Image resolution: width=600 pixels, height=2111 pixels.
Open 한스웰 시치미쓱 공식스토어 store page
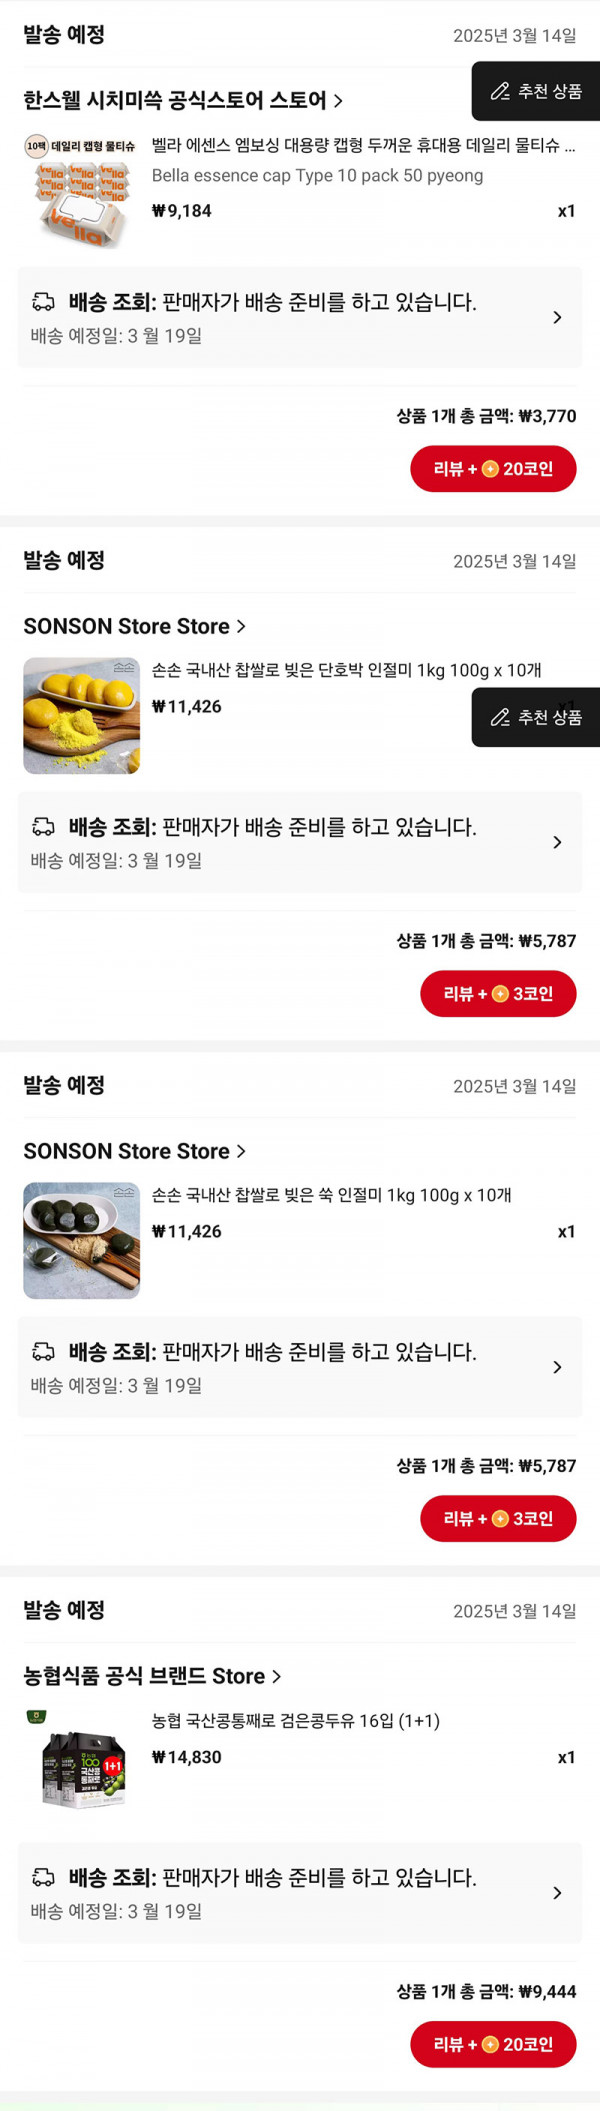[x=183, y=100]
